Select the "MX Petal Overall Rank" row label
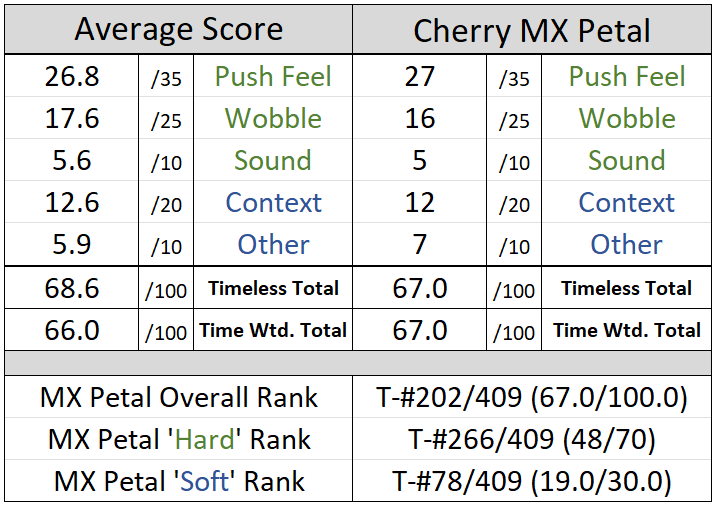This screenshot has width=714, height=508. 178,397
